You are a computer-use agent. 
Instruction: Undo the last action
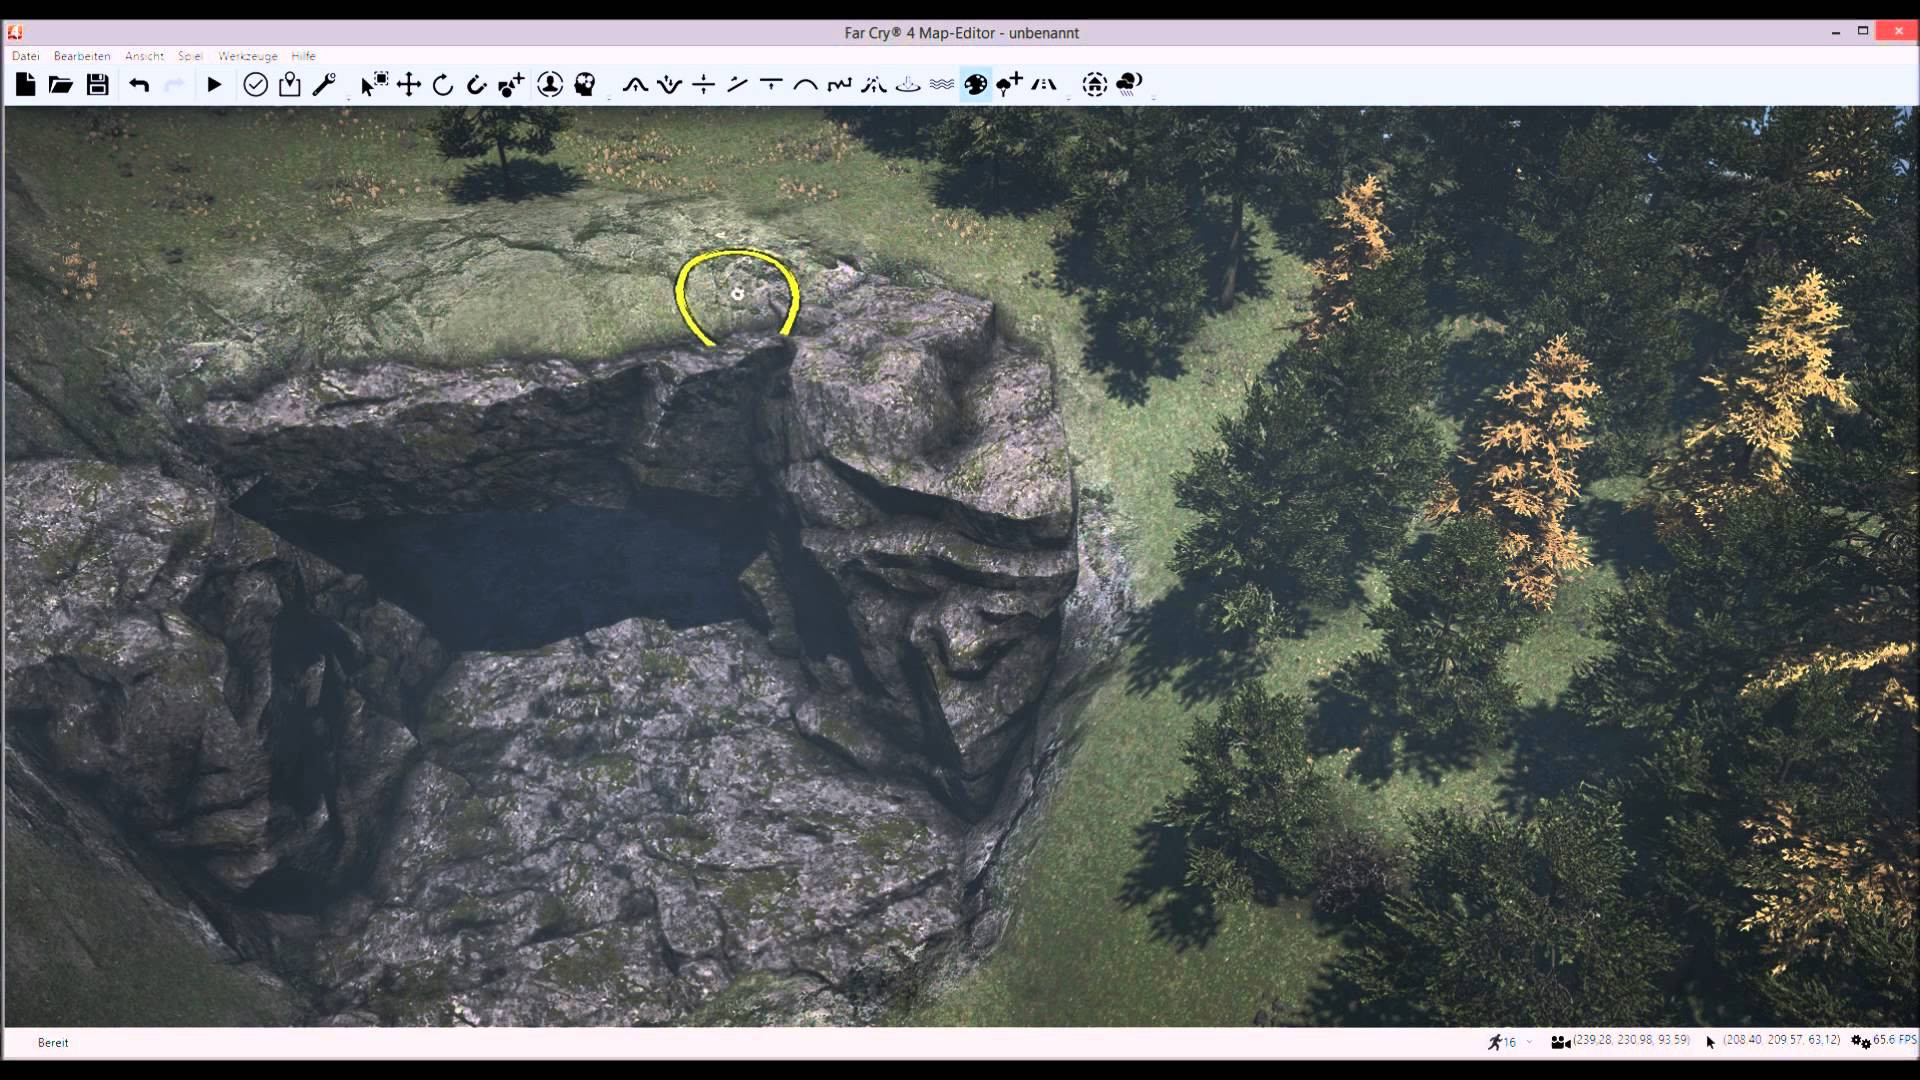[x=139, y=85]
